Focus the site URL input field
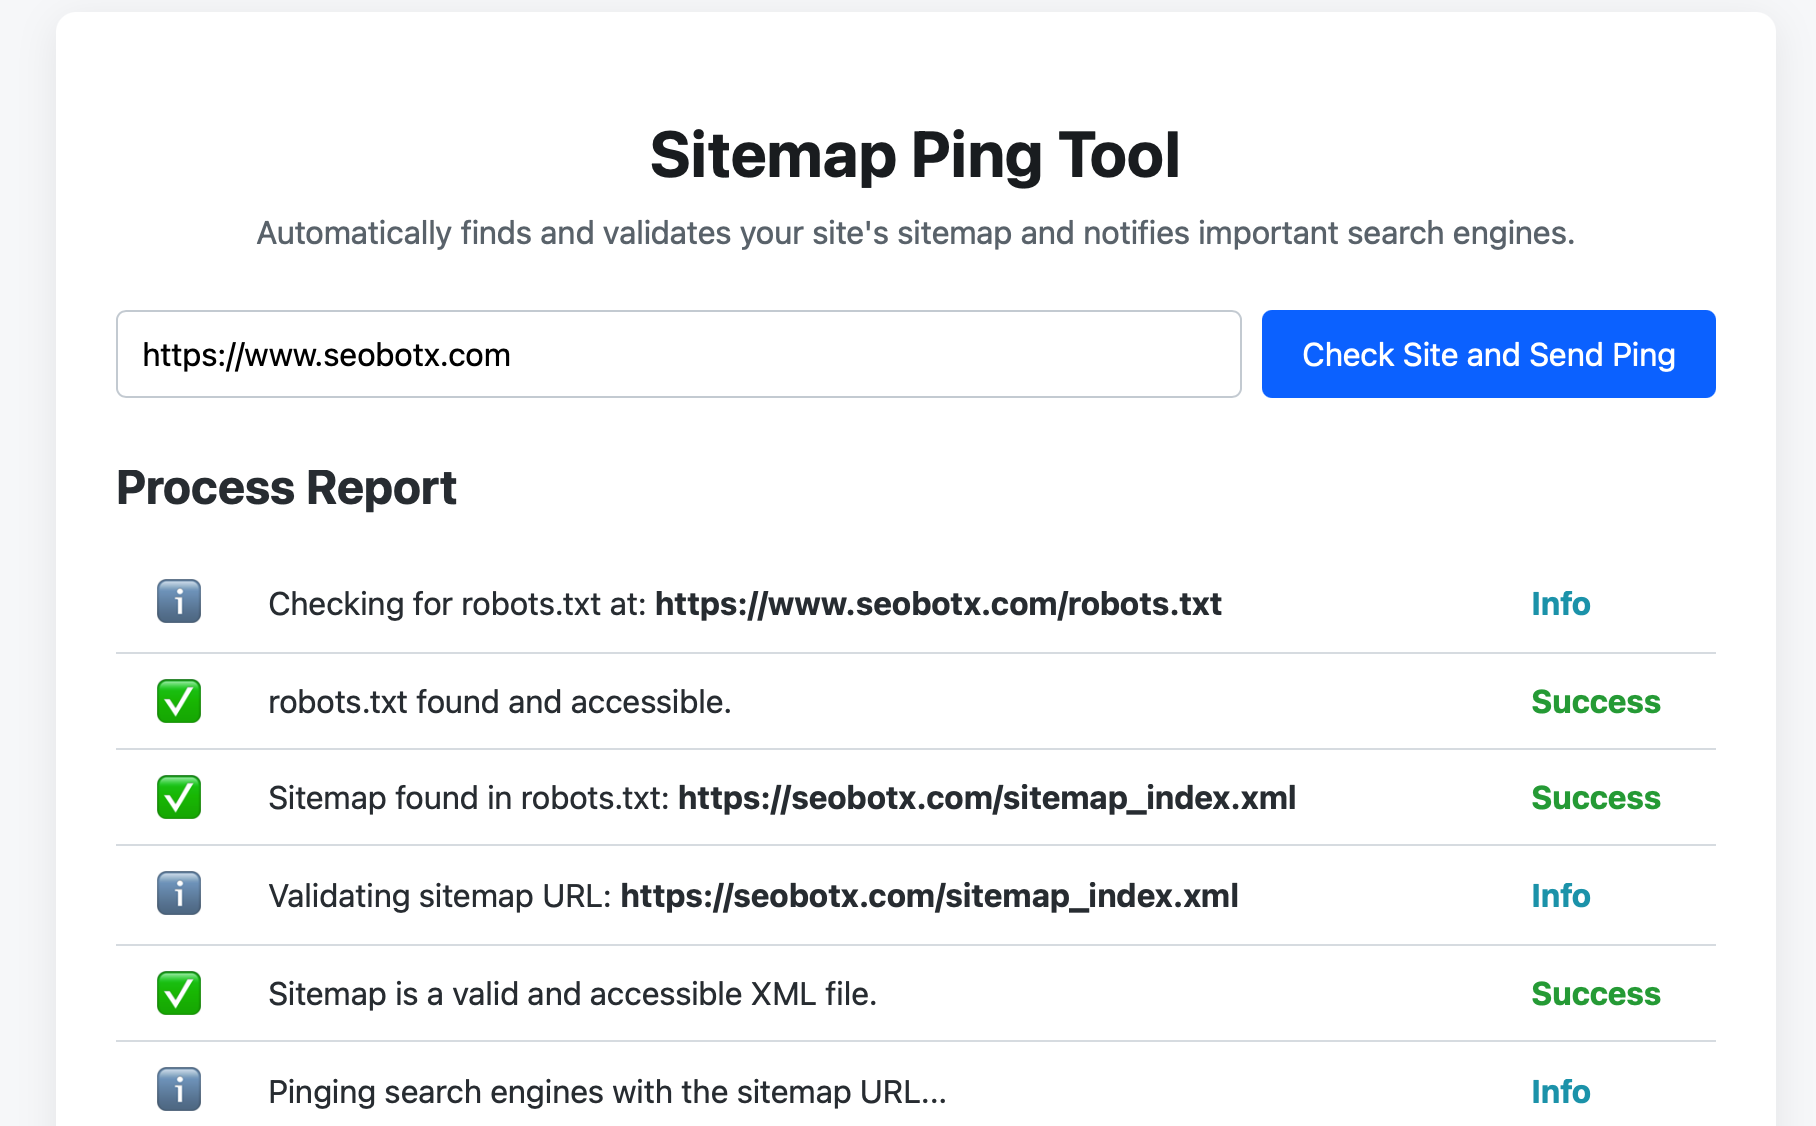This screenshot has width=1816, height=1126. (x=679, y=354)
